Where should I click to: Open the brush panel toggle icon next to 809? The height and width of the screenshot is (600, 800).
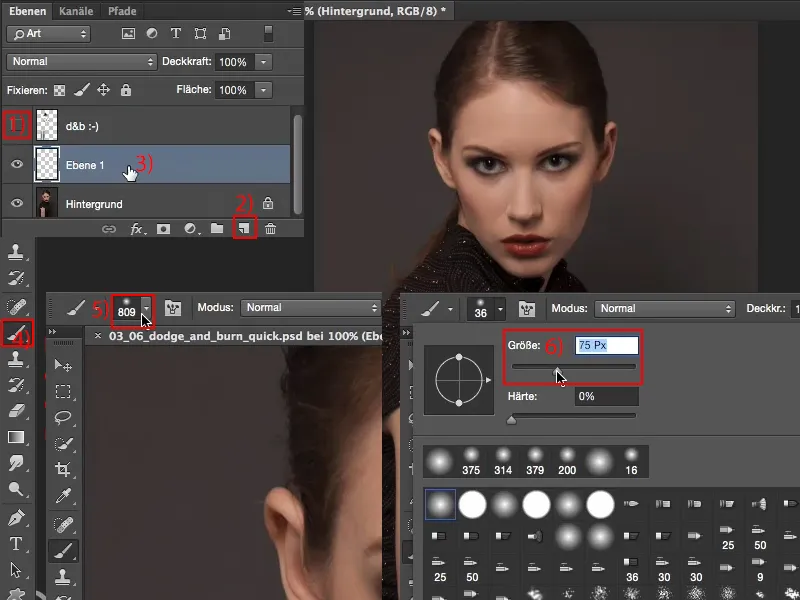173,308
